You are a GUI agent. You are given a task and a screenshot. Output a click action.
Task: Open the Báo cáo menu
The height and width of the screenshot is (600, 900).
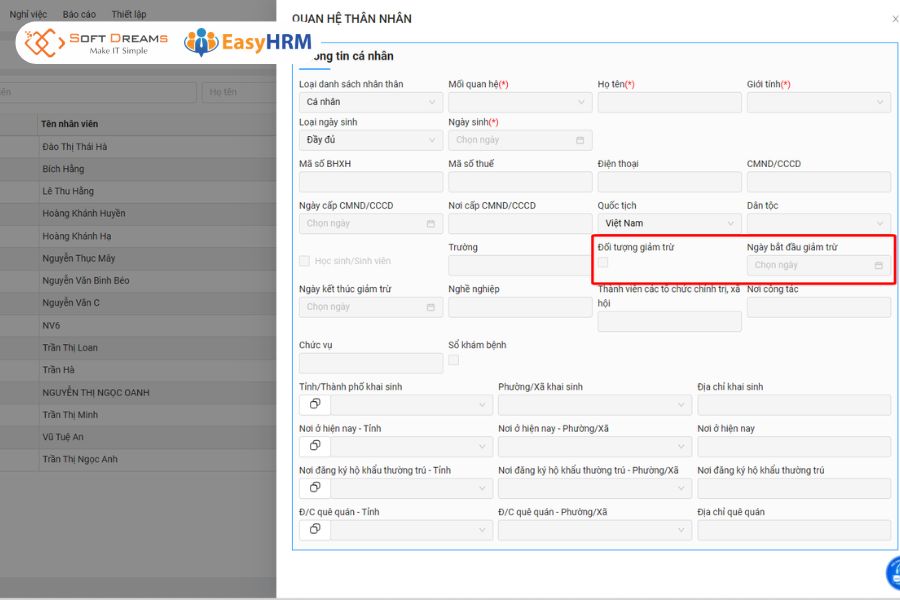coord(79,14)
